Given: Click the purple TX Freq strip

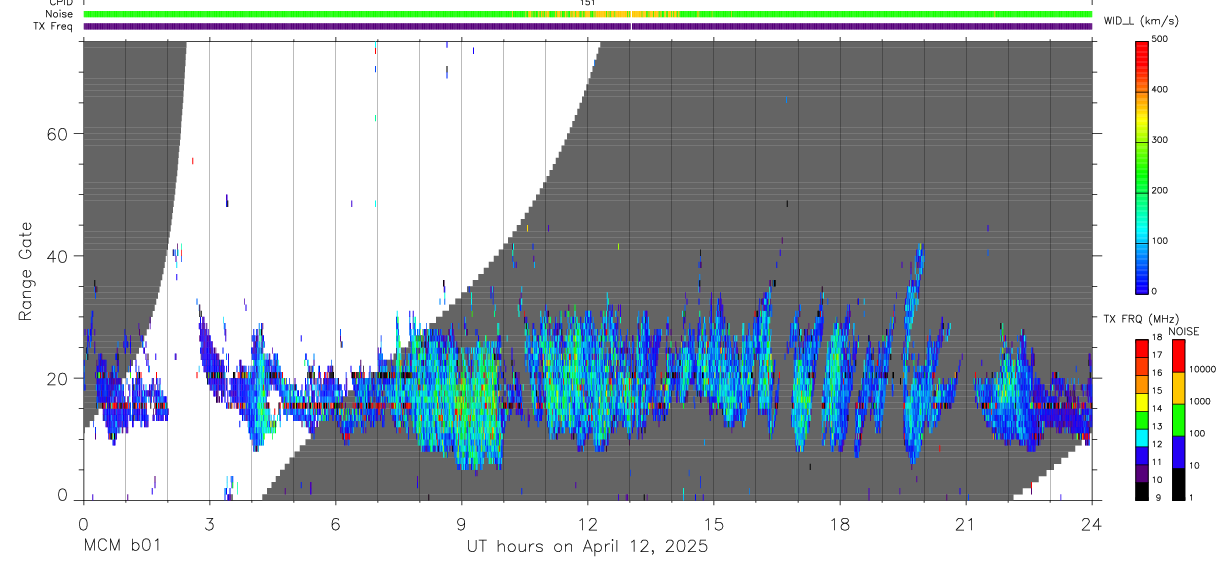Looking at the screenshot, I should tap(400, 27).
